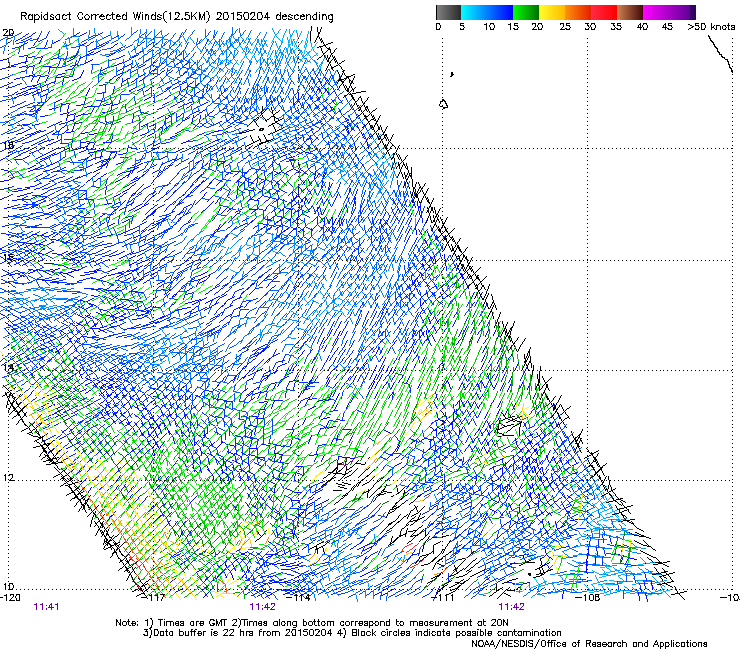Click the 'Times are GMT' note line
Viewport: 740px width, 650px height.
[311, 623]
